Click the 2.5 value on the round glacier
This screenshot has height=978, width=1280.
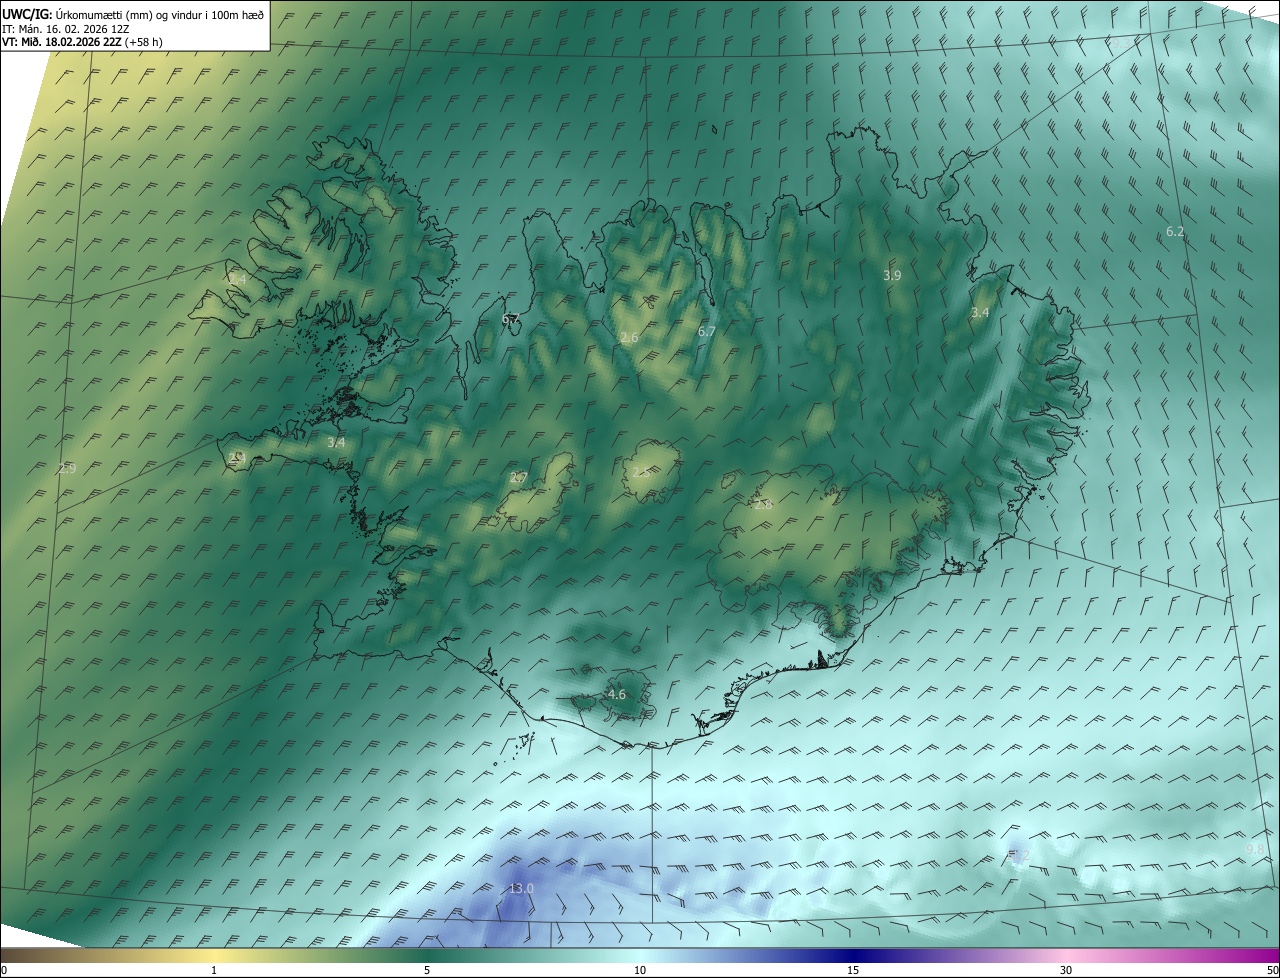point(641,472)
